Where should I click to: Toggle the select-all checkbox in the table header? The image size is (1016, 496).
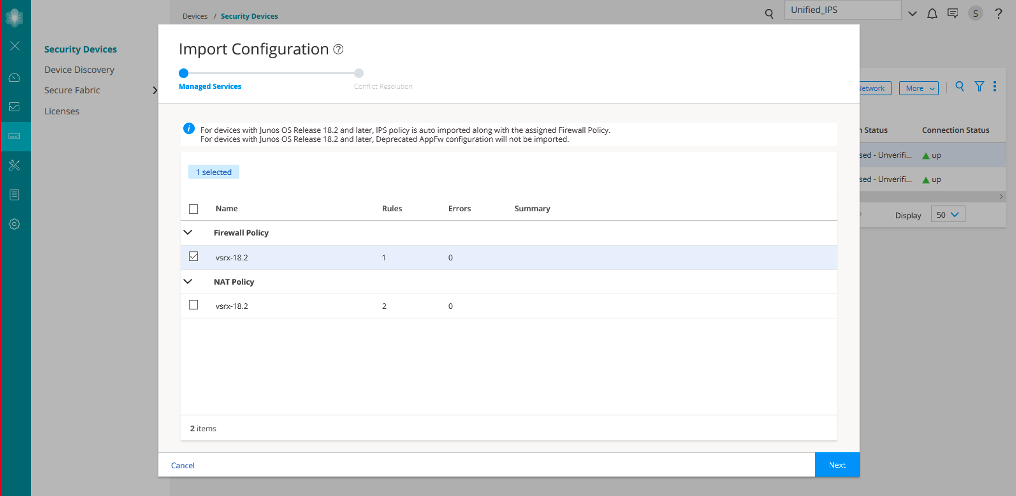(193, 209)
